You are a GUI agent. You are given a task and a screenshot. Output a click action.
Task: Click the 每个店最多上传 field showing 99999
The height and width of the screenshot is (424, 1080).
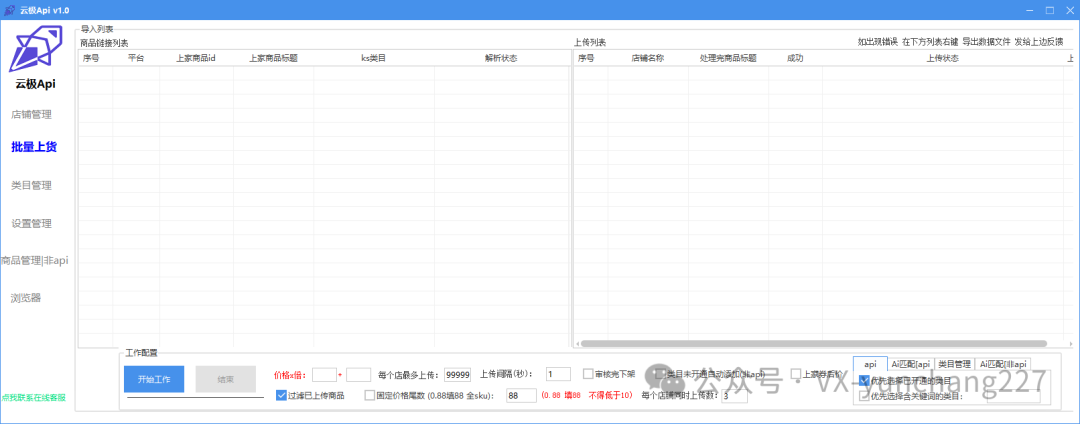click(x=457, y=374)
